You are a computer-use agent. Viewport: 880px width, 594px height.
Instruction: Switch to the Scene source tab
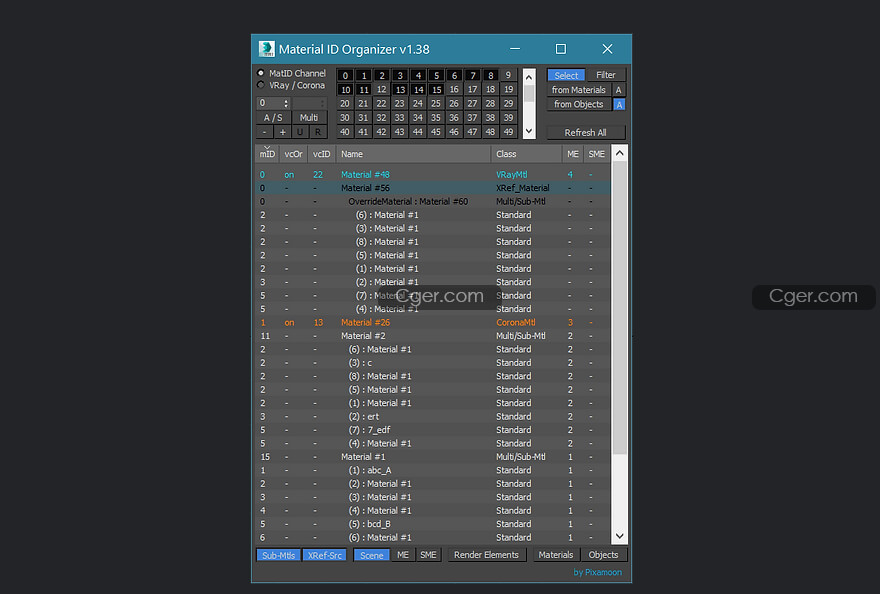372,555
